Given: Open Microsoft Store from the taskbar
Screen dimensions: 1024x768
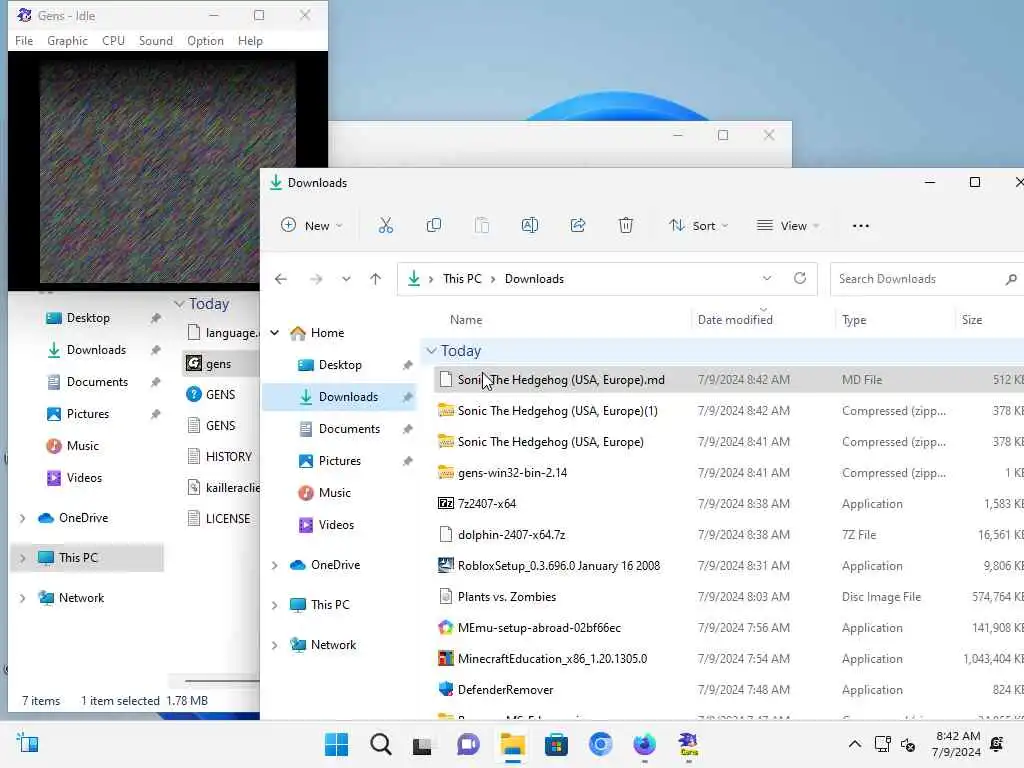Looking at the screenshot, I should point(556,744).
